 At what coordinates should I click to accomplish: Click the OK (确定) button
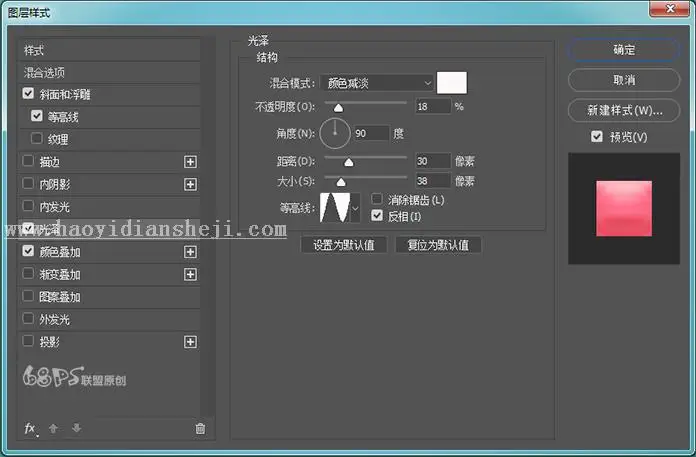pyautogui.click(x=624, y=50)
